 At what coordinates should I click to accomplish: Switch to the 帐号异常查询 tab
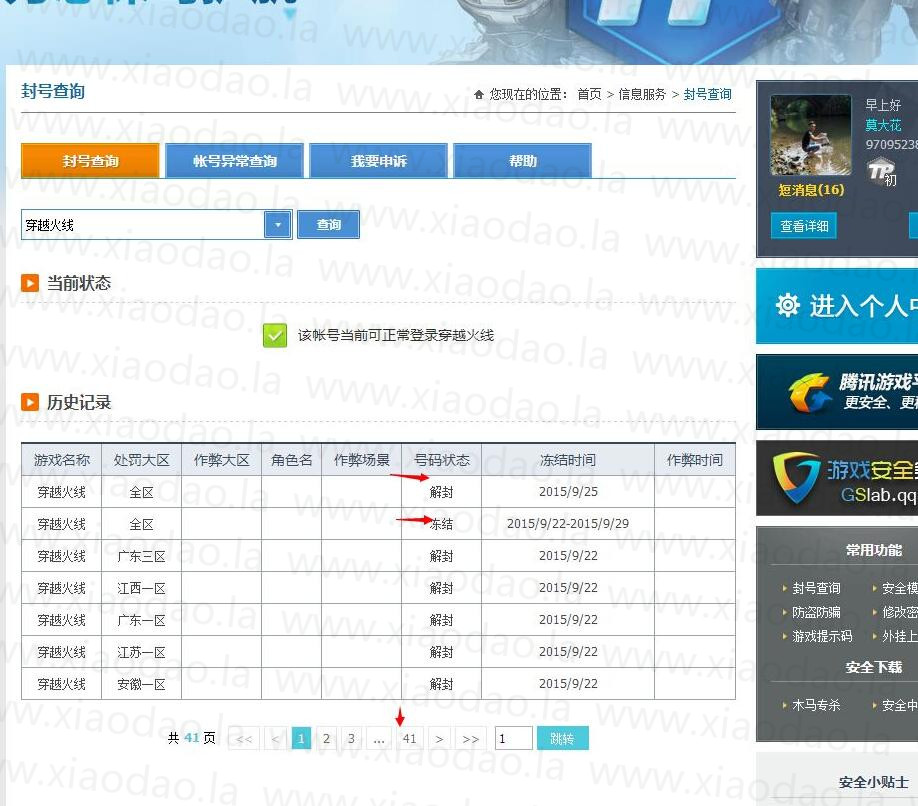(235, 160)
